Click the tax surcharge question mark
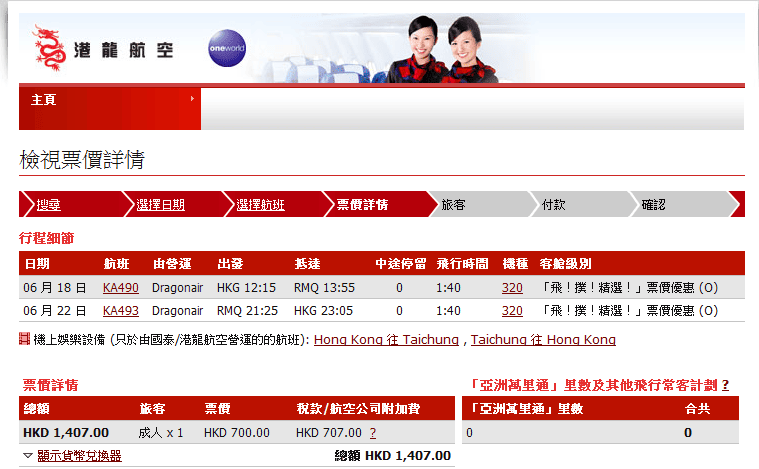This screenshot has height=469, width=759. 373,433
